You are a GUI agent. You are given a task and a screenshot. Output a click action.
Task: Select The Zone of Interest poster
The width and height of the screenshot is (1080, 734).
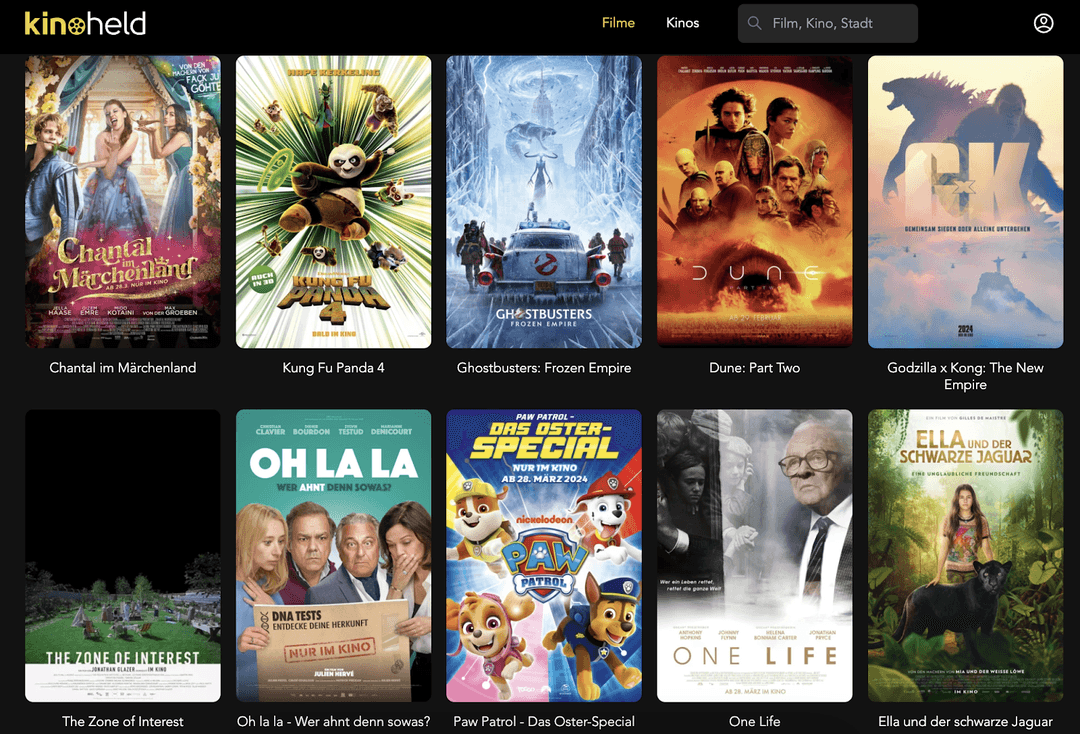pyautogui.click(x=123, y=556)
